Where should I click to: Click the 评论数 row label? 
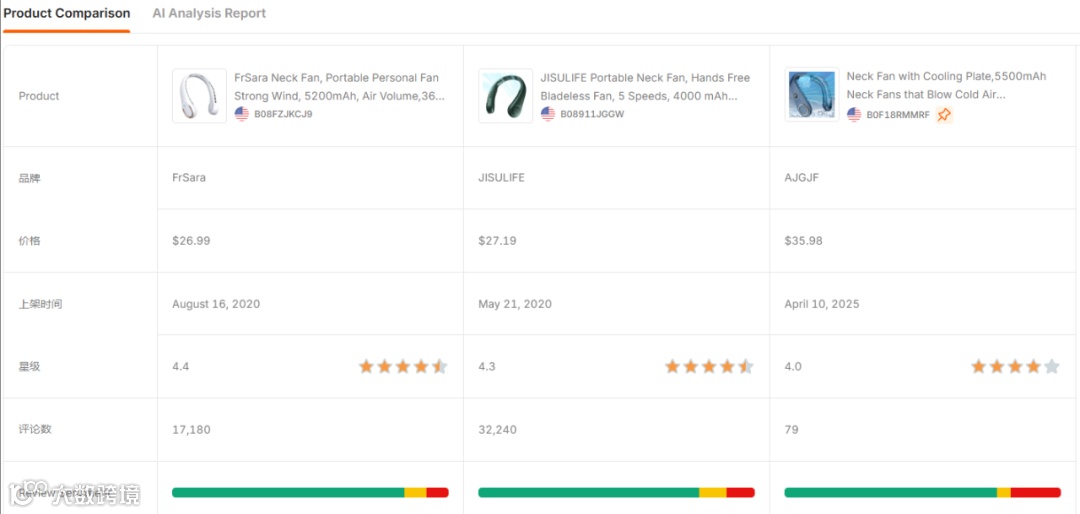34,429
